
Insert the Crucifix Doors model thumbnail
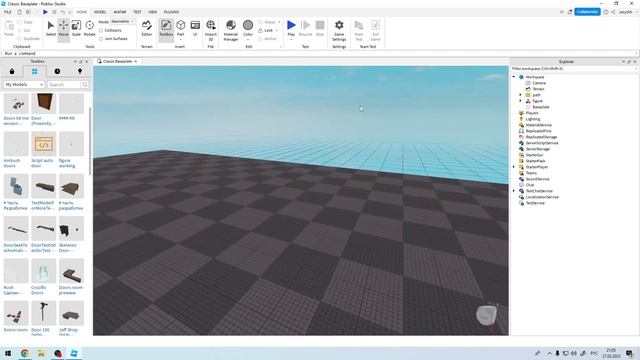(44, 271)
